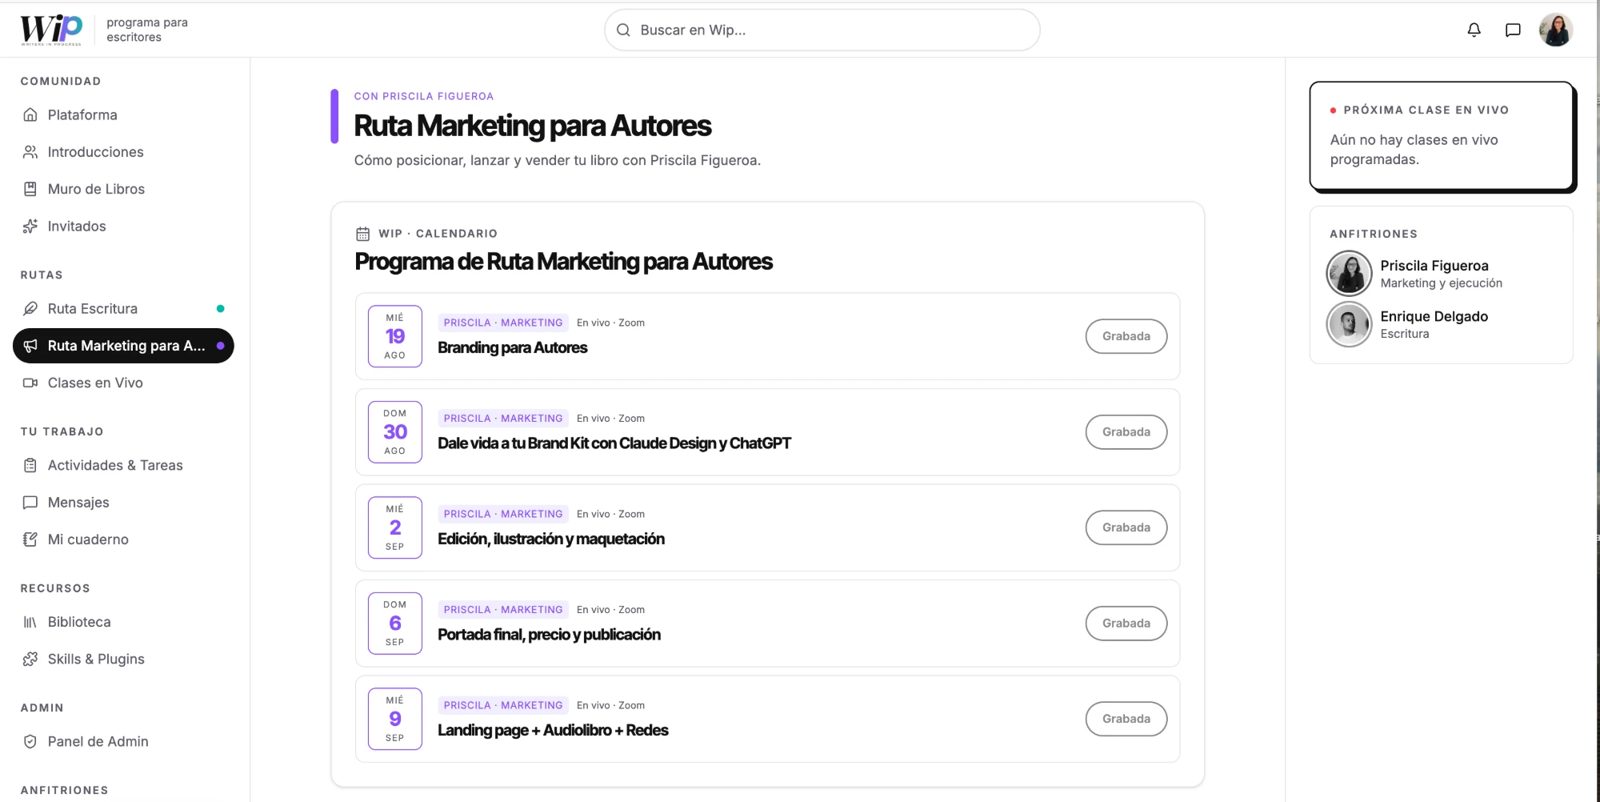This screenshot has width=1600, height=802.
Task: Open Portada final, precio y publicación title
Action: pos(549,635)
